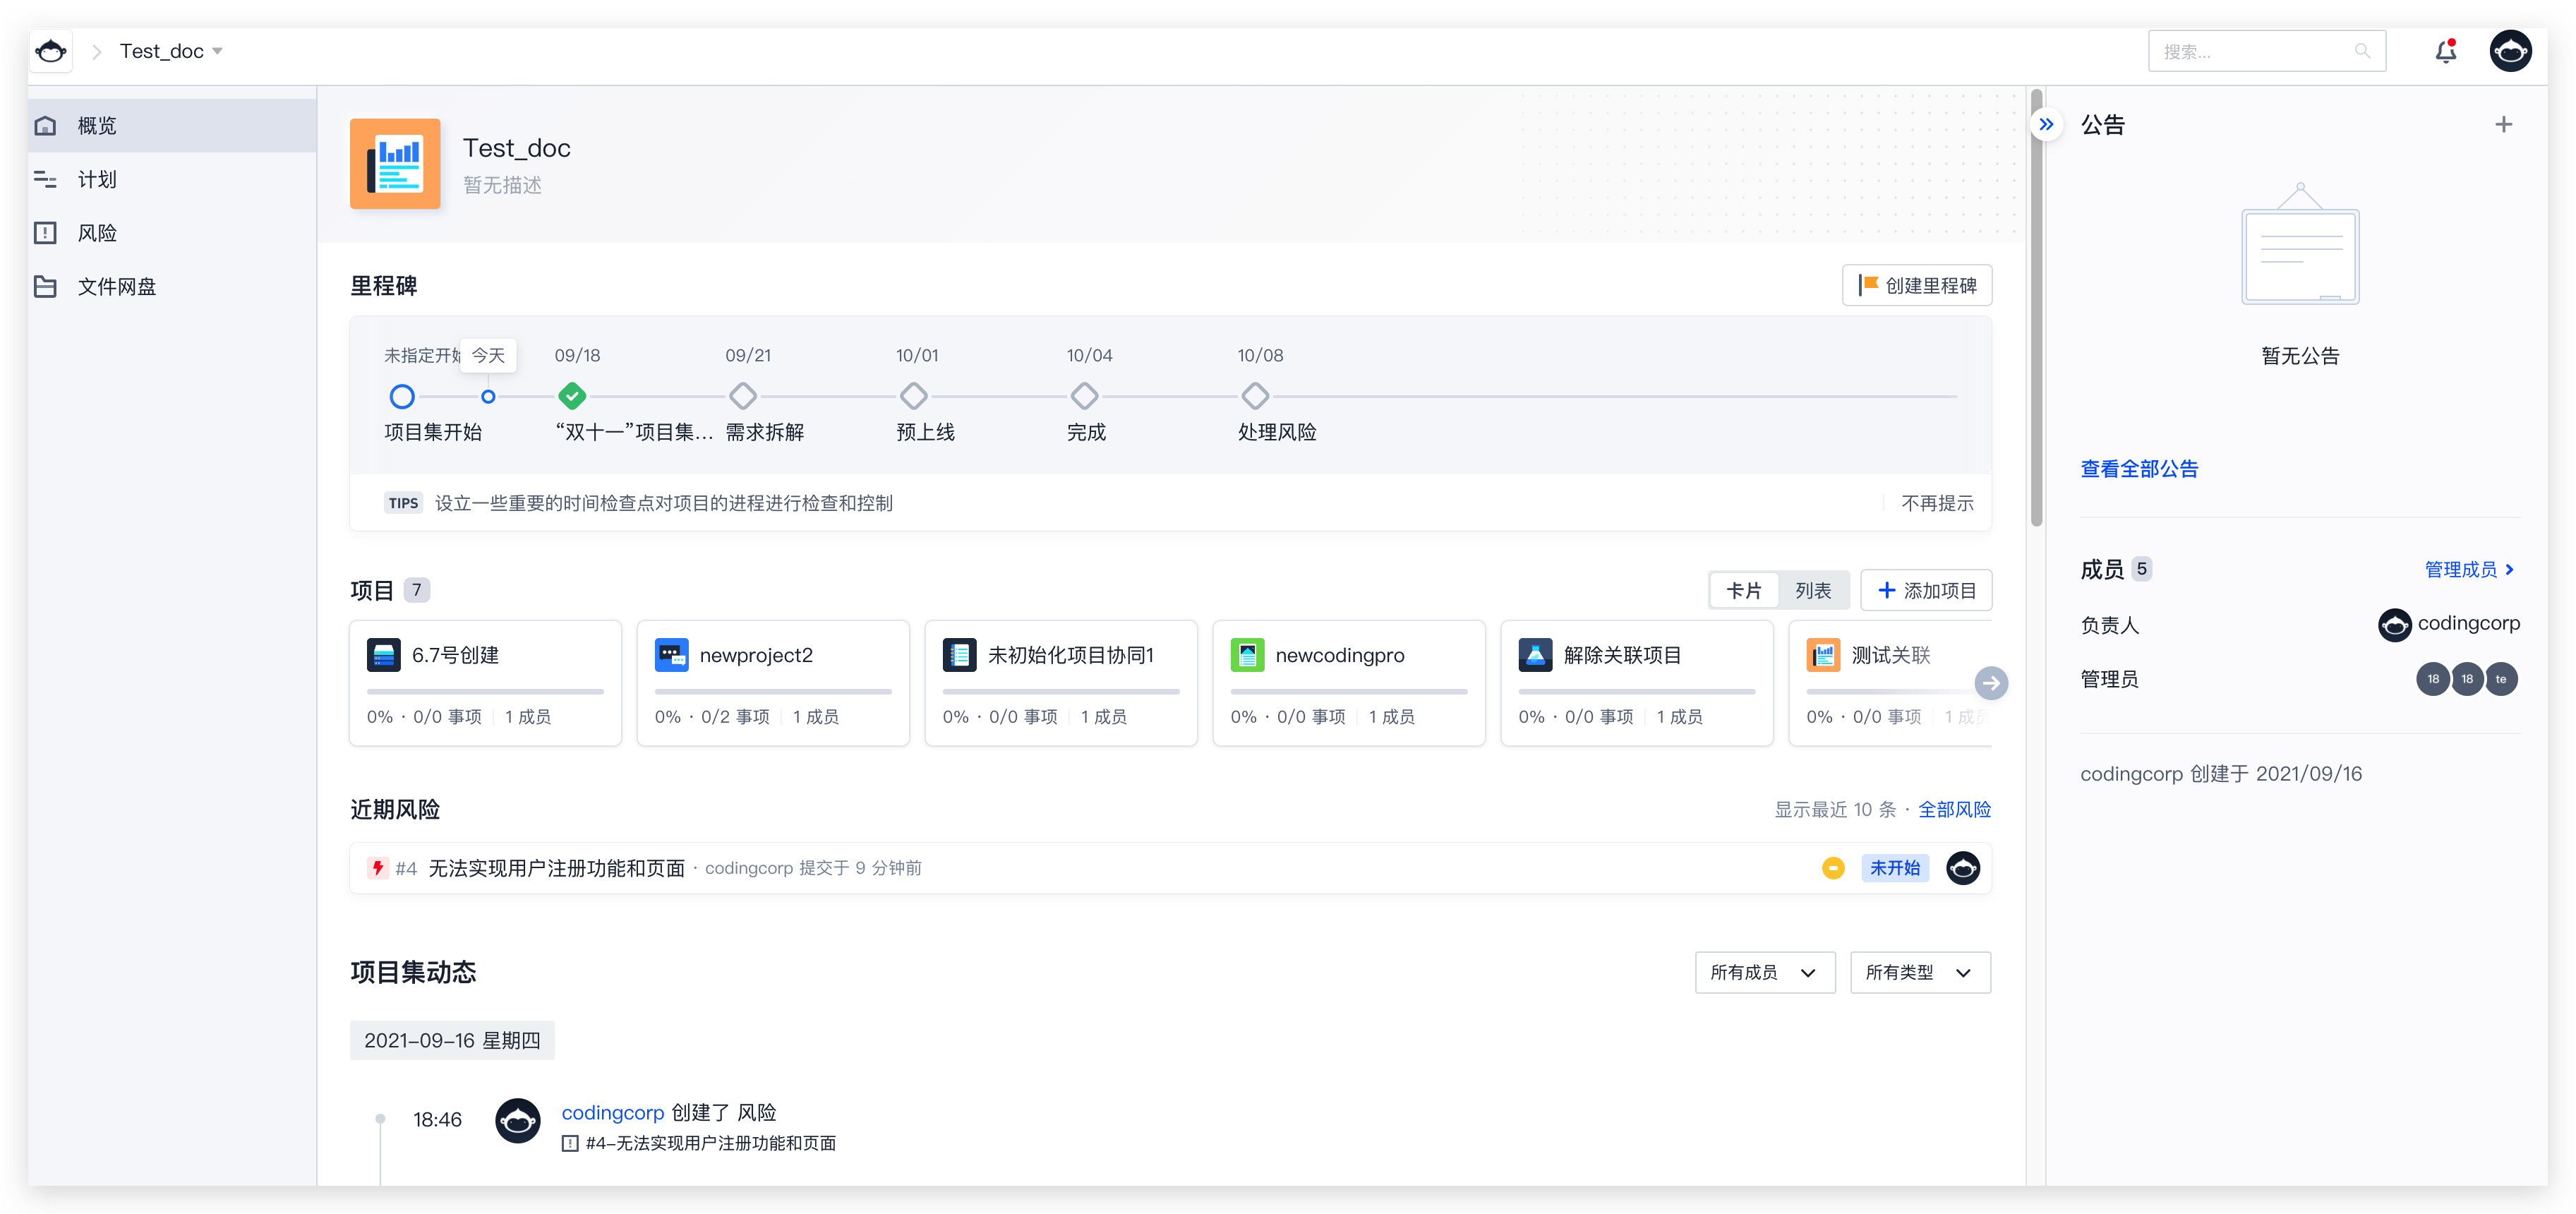
Task: Open risk 无法实现用户注册功能和页面
Action: [556, 868]
